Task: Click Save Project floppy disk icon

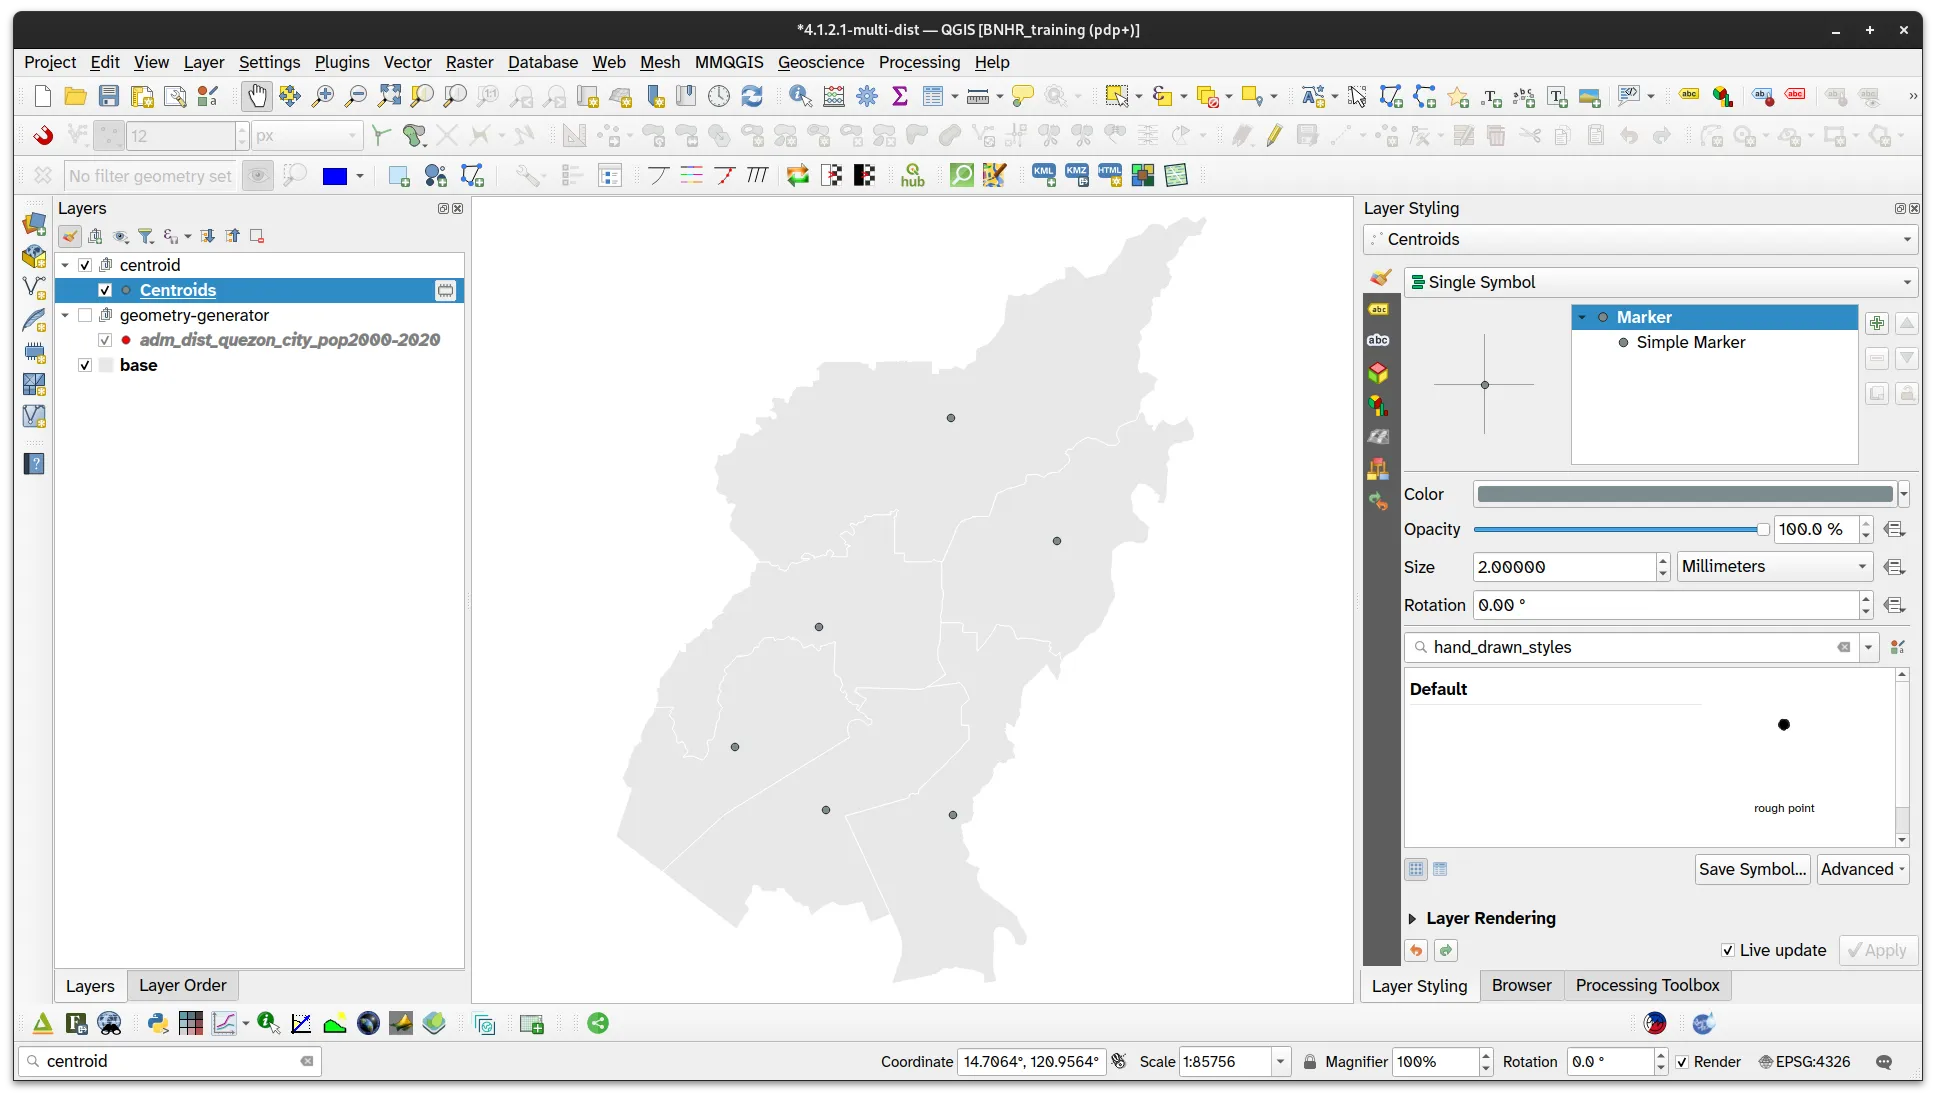Action: [109, 96]
